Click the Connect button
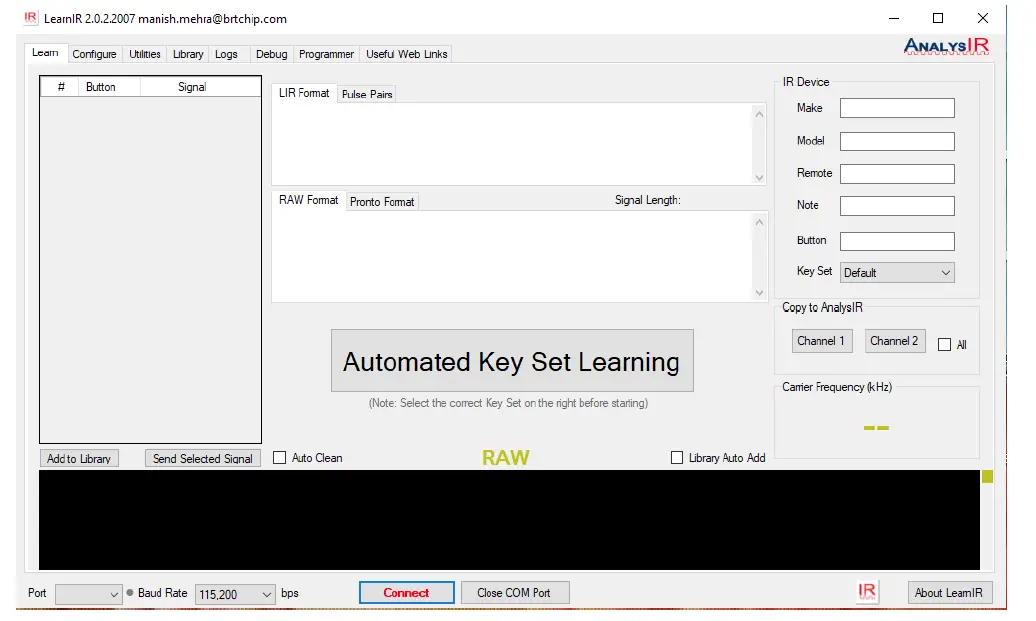 click(406, 592)
